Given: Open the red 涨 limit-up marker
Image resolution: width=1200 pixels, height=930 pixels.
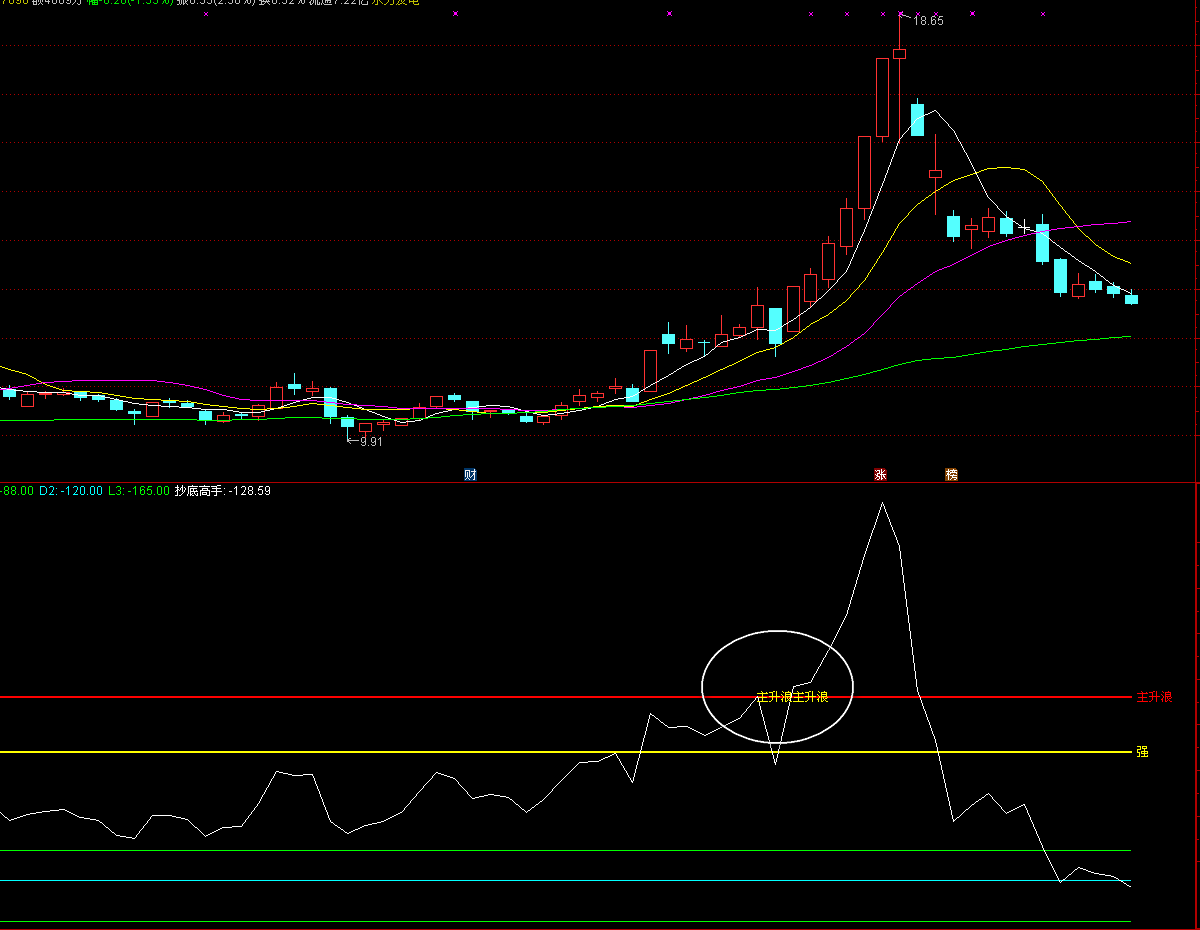Looking at the screenshot, I should (880, 475).
